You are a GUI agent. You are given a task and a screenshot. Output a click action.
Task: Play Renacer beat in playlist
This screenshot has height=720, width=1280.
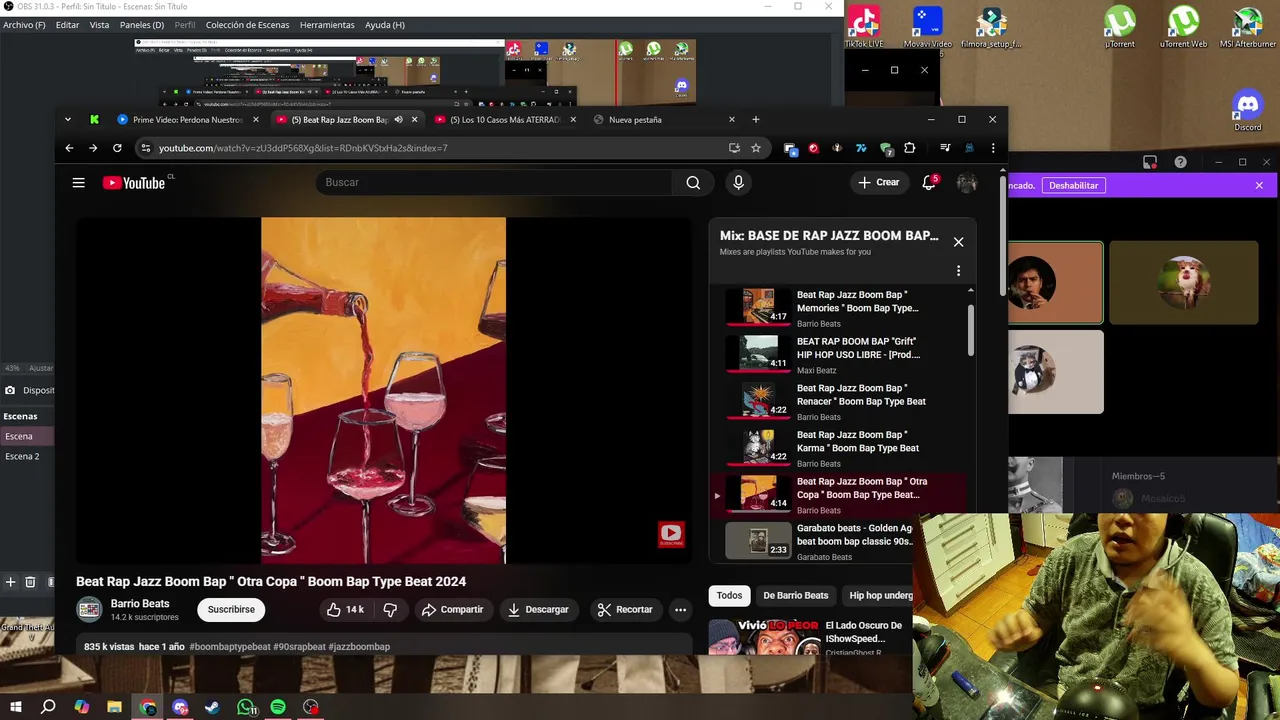click(x=840, y=401)
